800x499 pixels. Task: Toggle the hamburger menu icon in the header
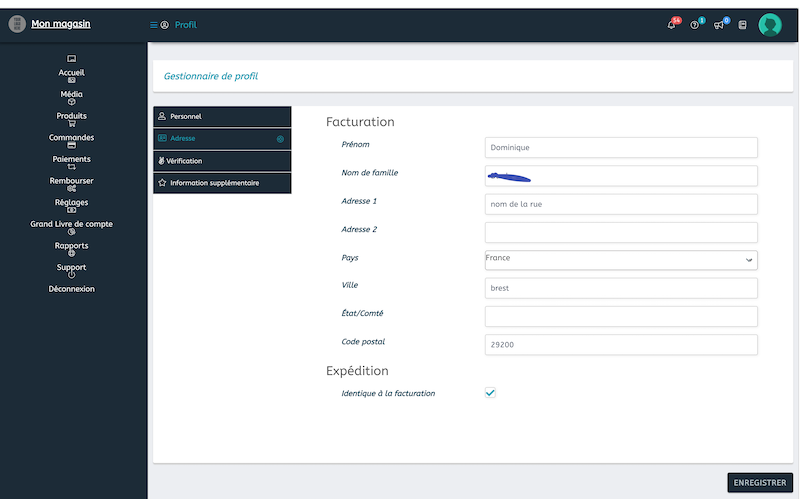pos(153,25)
